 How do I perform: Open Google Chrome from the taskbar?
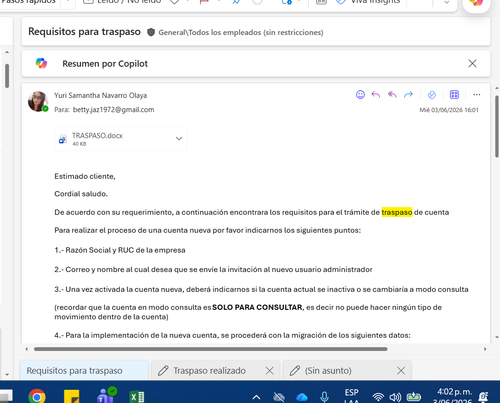coord(37,396)
